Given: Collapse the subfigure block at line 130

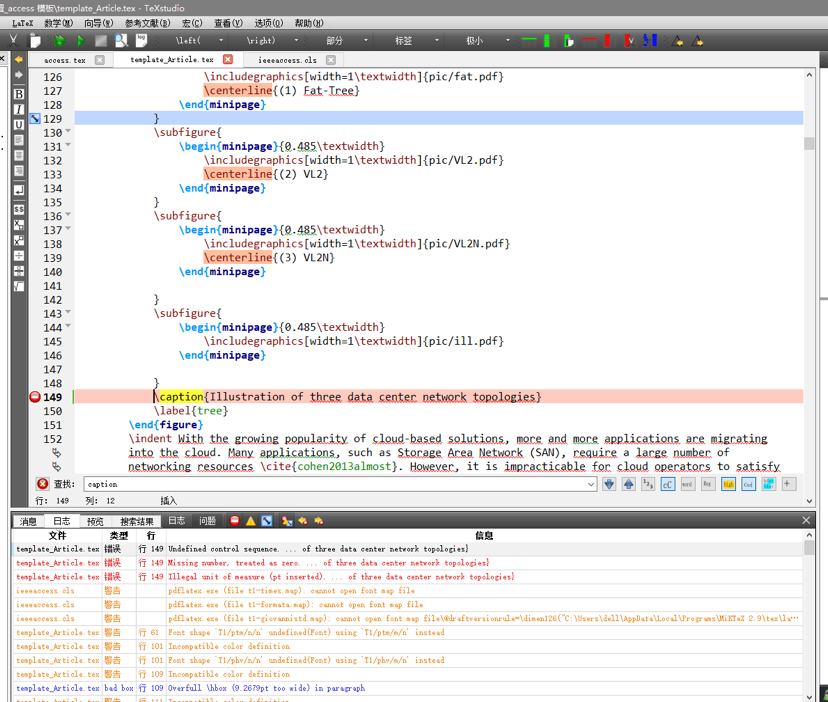Looking at the screenshot, I should [x=68, y=132].
